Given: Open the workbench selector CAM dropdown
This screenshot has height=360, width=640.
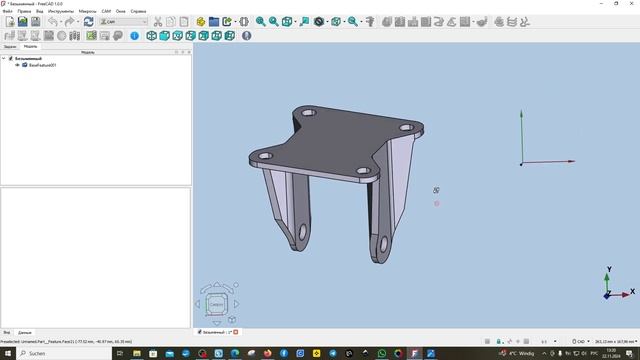Looking at the screenshot, I should 123,22.
